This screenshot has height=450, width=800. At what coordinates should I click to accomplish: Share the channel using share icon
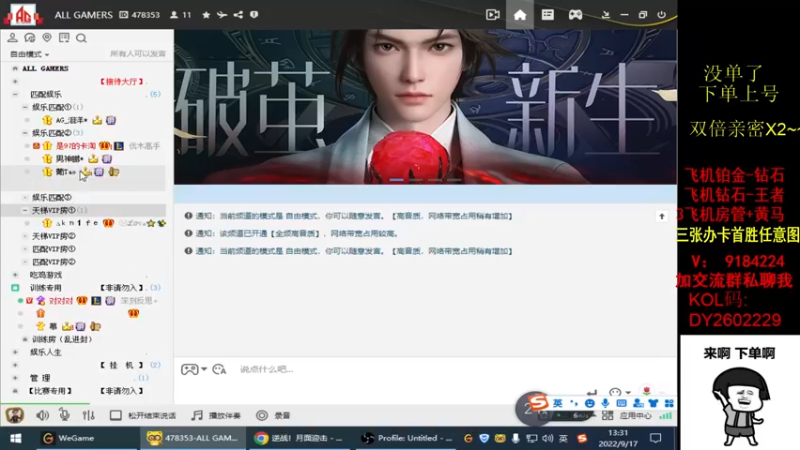point(238,15)
